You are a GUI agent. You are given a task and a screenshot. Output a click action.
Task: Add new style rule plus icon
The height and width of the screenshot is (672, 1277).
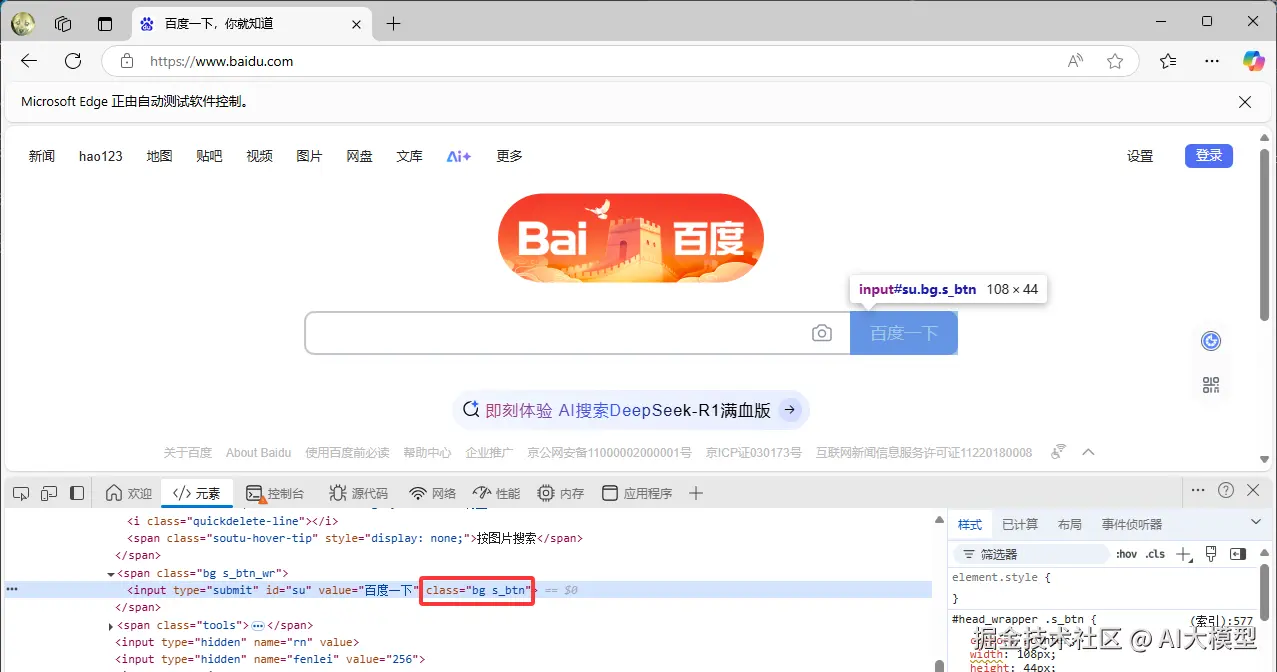pos(1184,554)
